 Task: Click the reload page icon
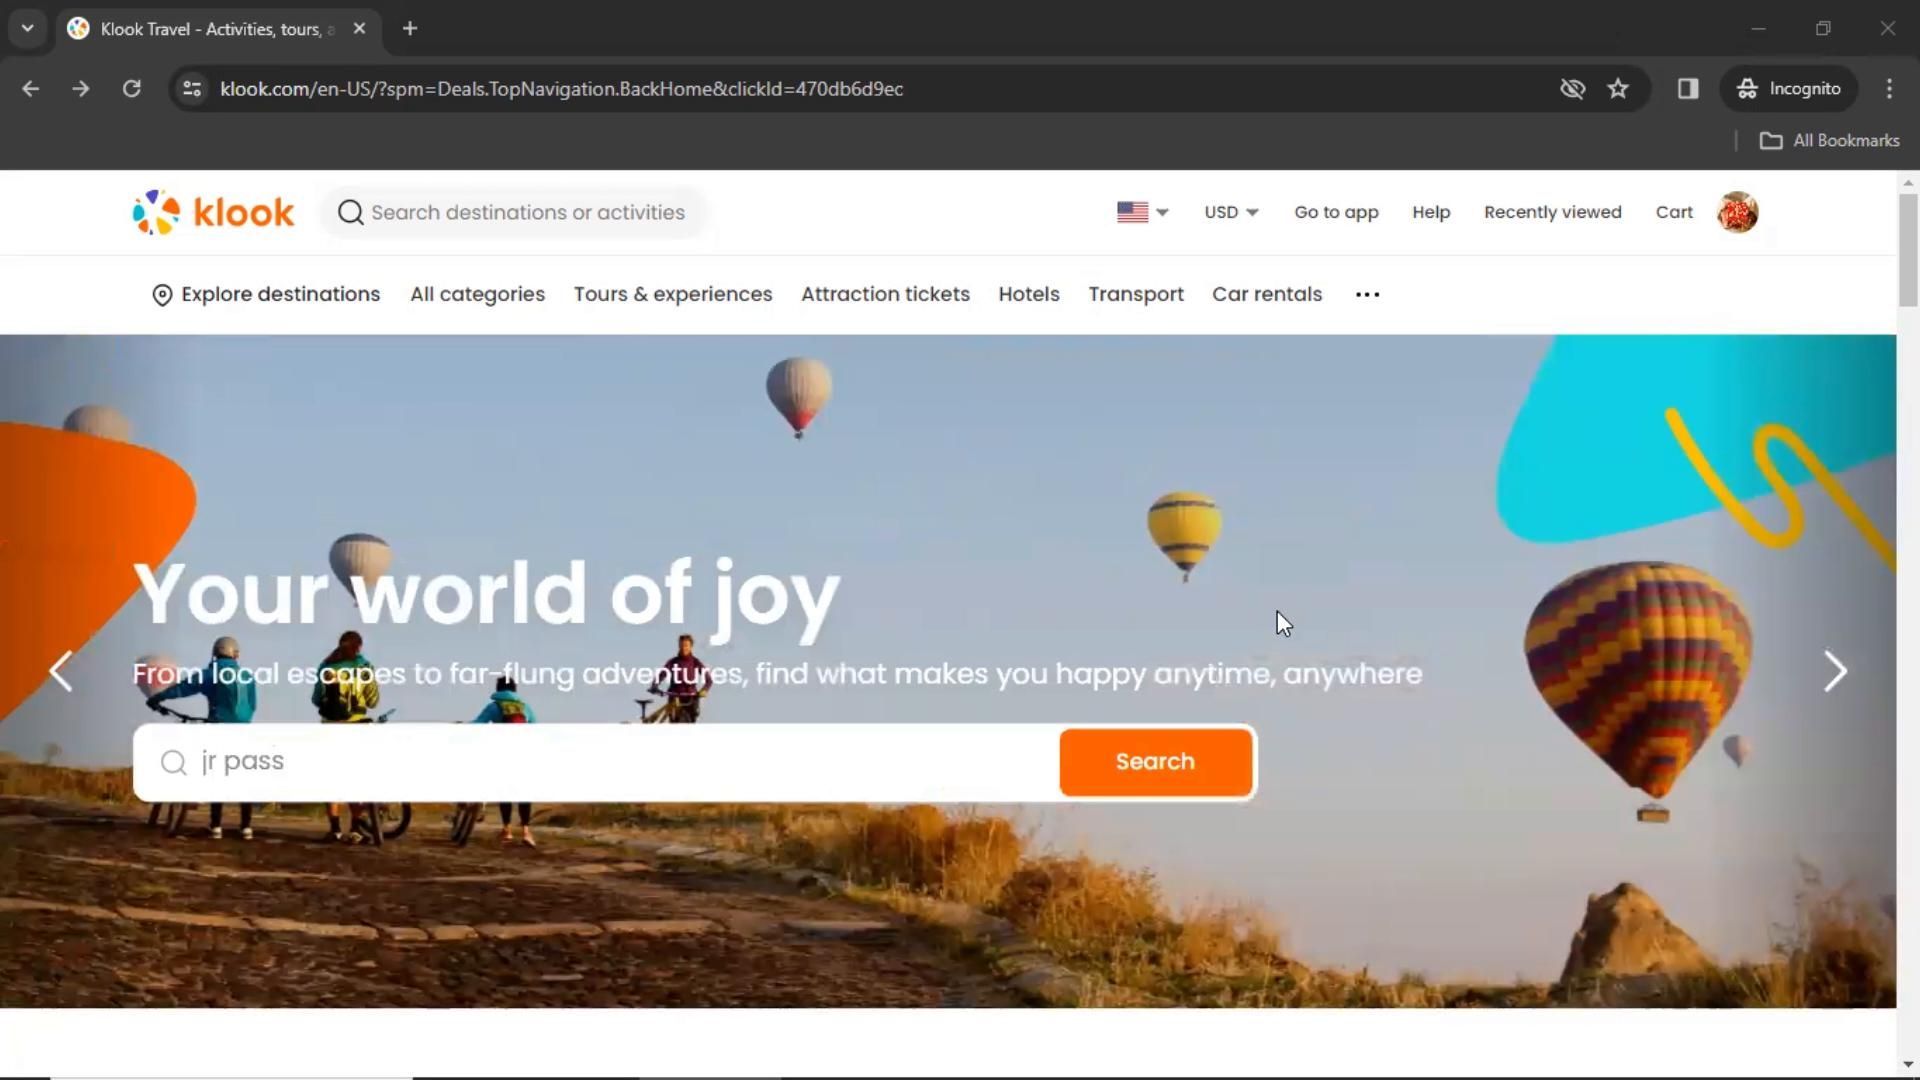[x=131, y=89]
